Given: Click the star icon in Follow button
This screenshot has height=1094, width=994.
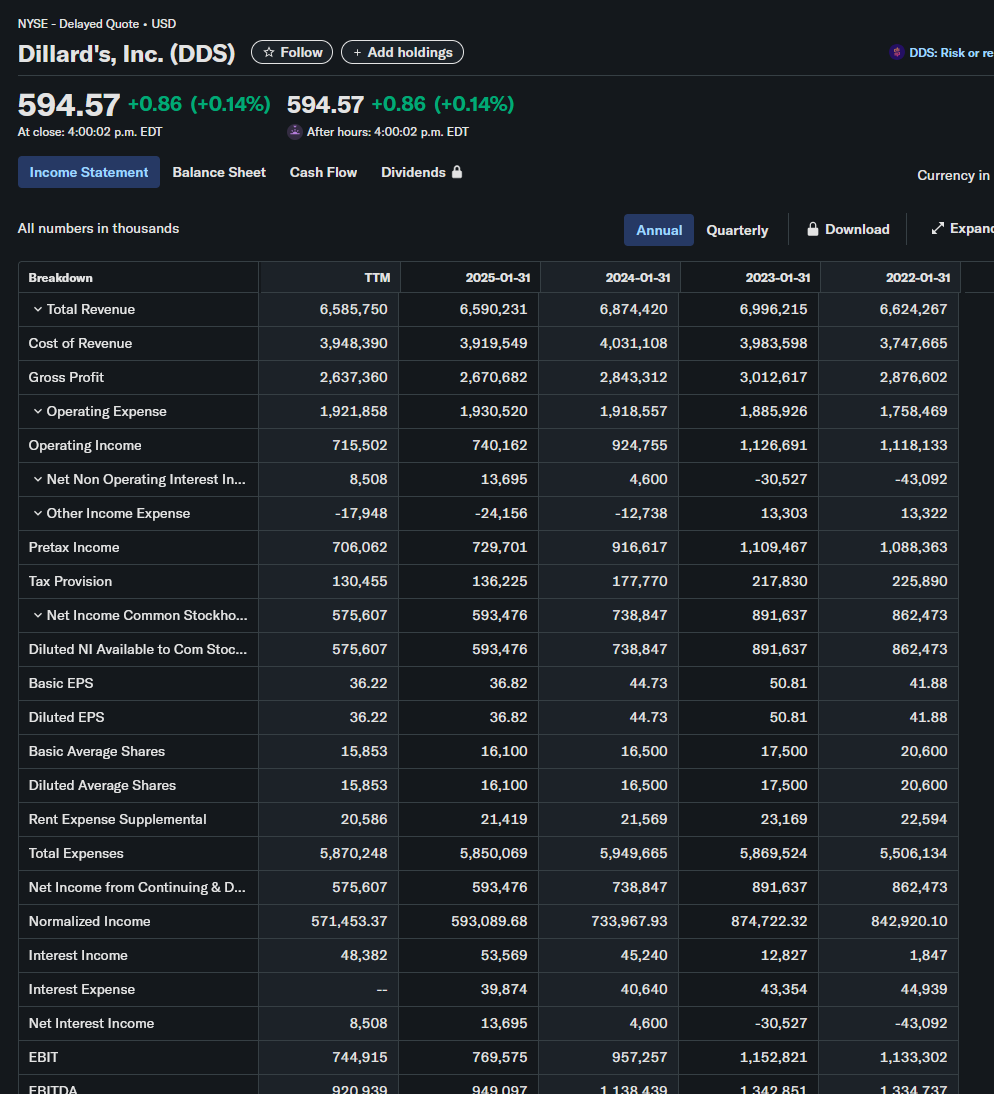Looking at the screenshot, I should (269, 52).
